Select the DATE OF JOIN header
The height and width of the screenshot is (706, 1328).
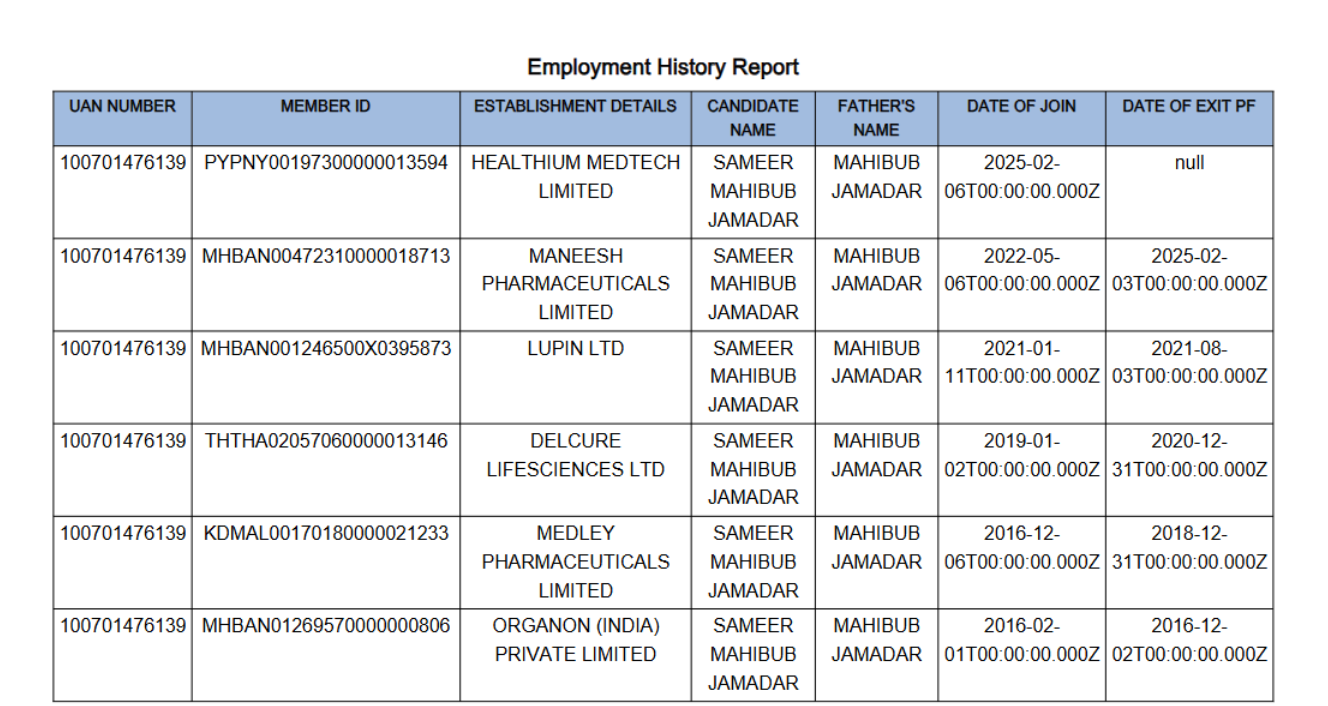click(1021, 106)
